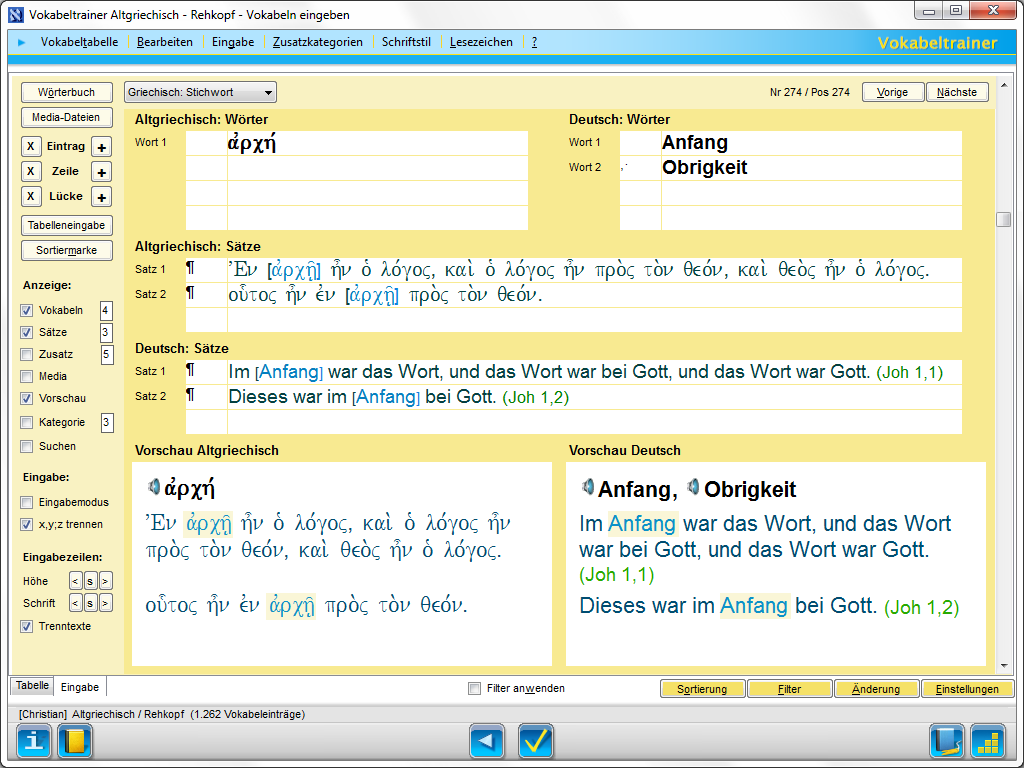Toggle the Vokabeln display checkbox
1024x768 pixels.
point(27,310)
